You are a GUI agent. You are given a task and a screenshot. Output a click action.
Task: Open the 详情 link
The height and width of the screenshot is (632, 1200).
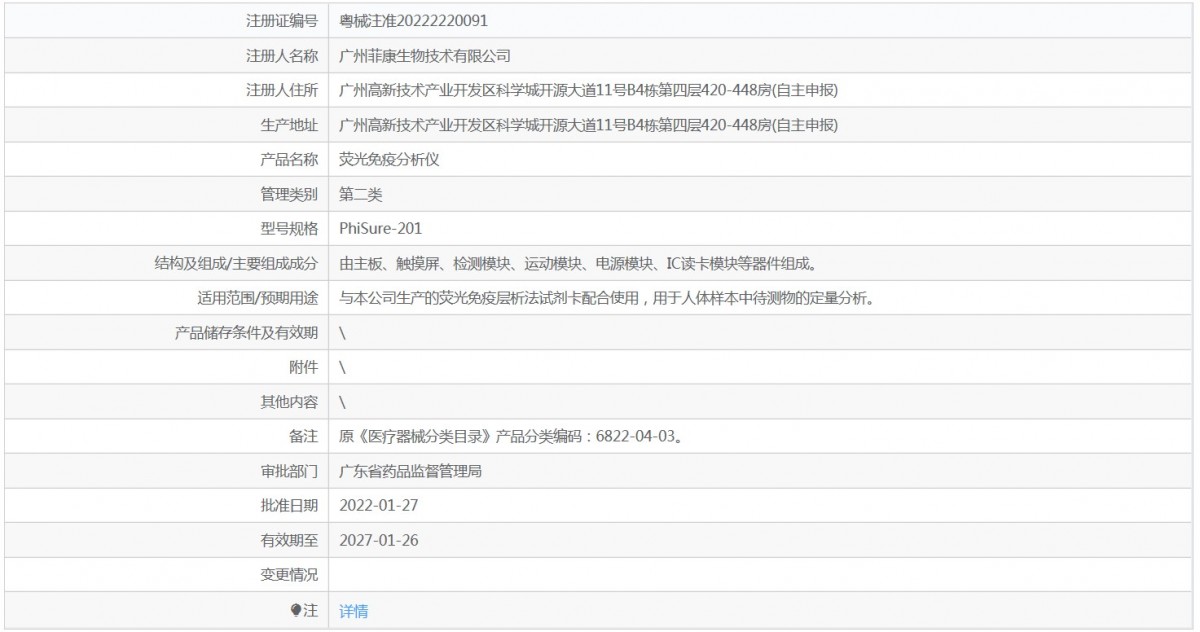pos(354,611)
